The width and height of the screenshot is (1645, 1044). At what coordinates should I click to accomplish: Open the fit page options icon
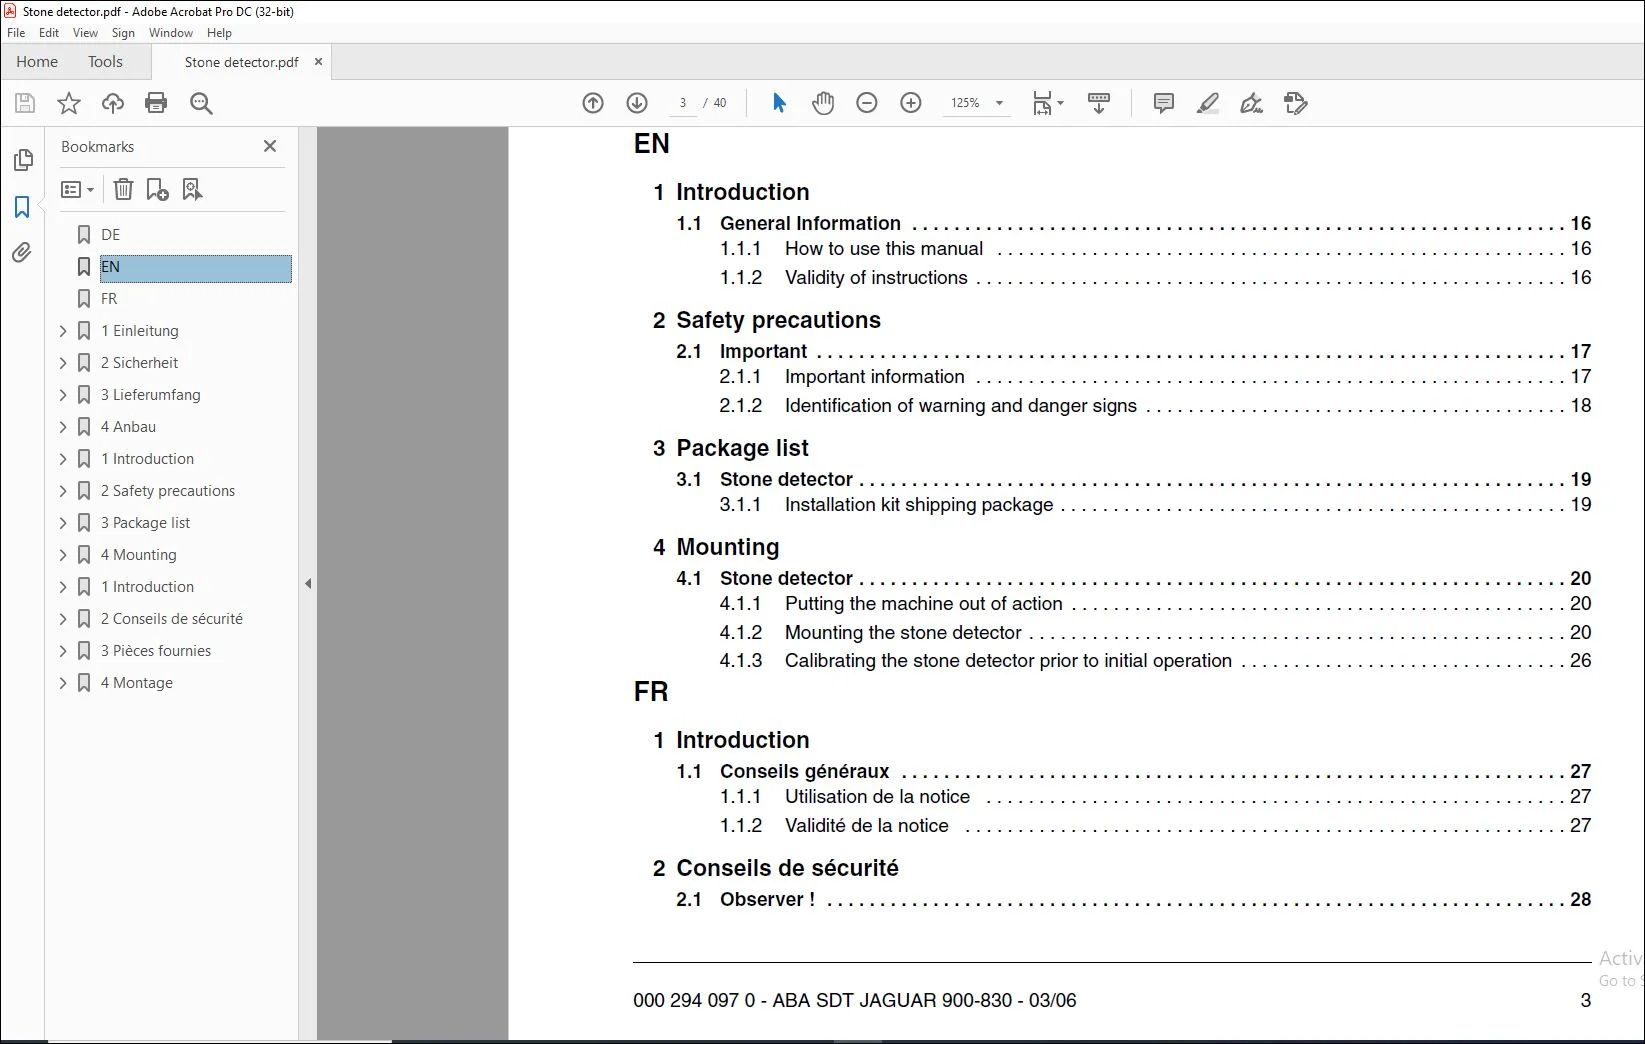point(1047,103)
